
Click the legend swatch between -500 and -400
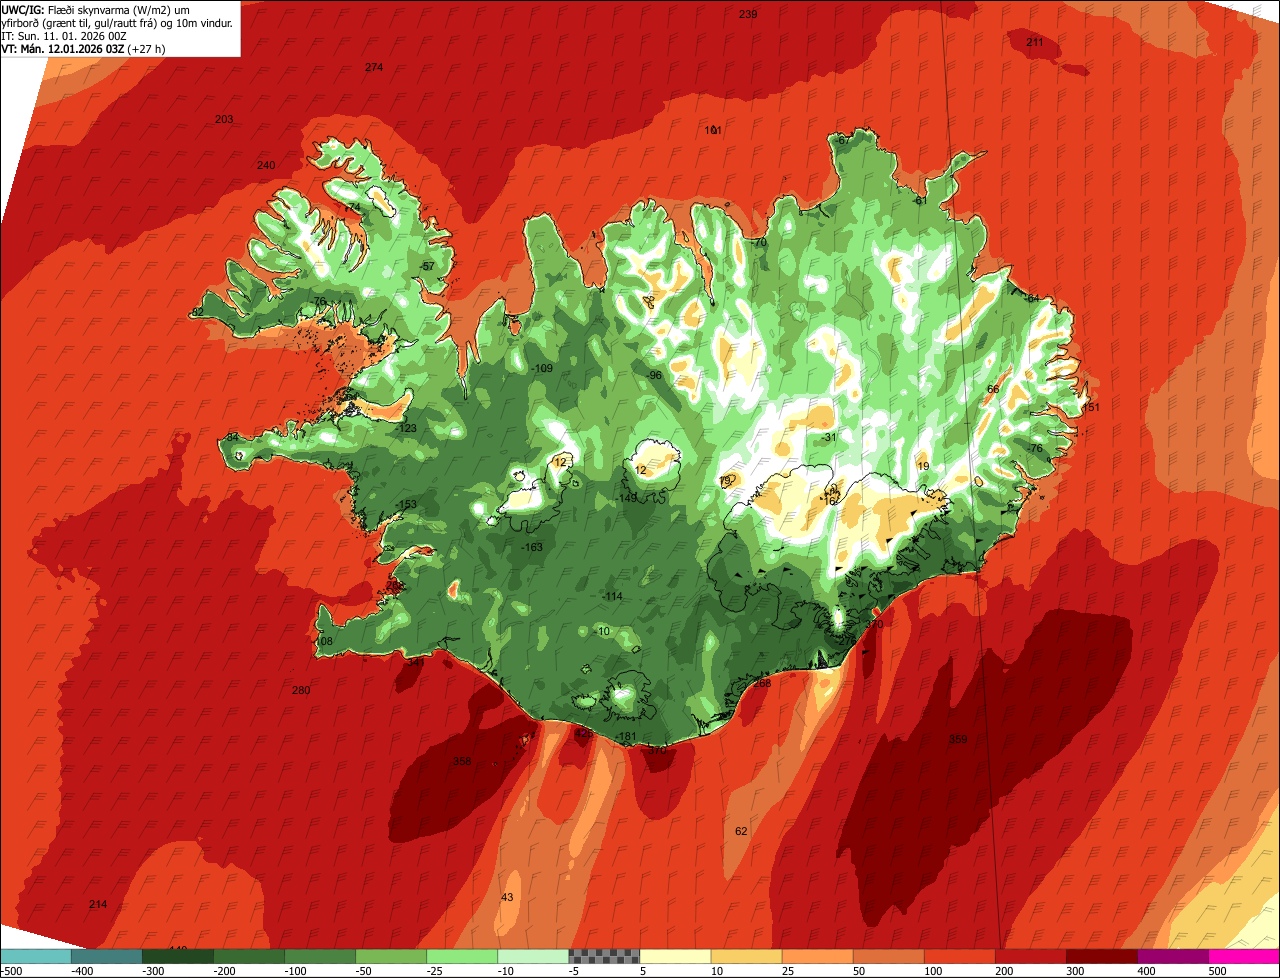36,955
